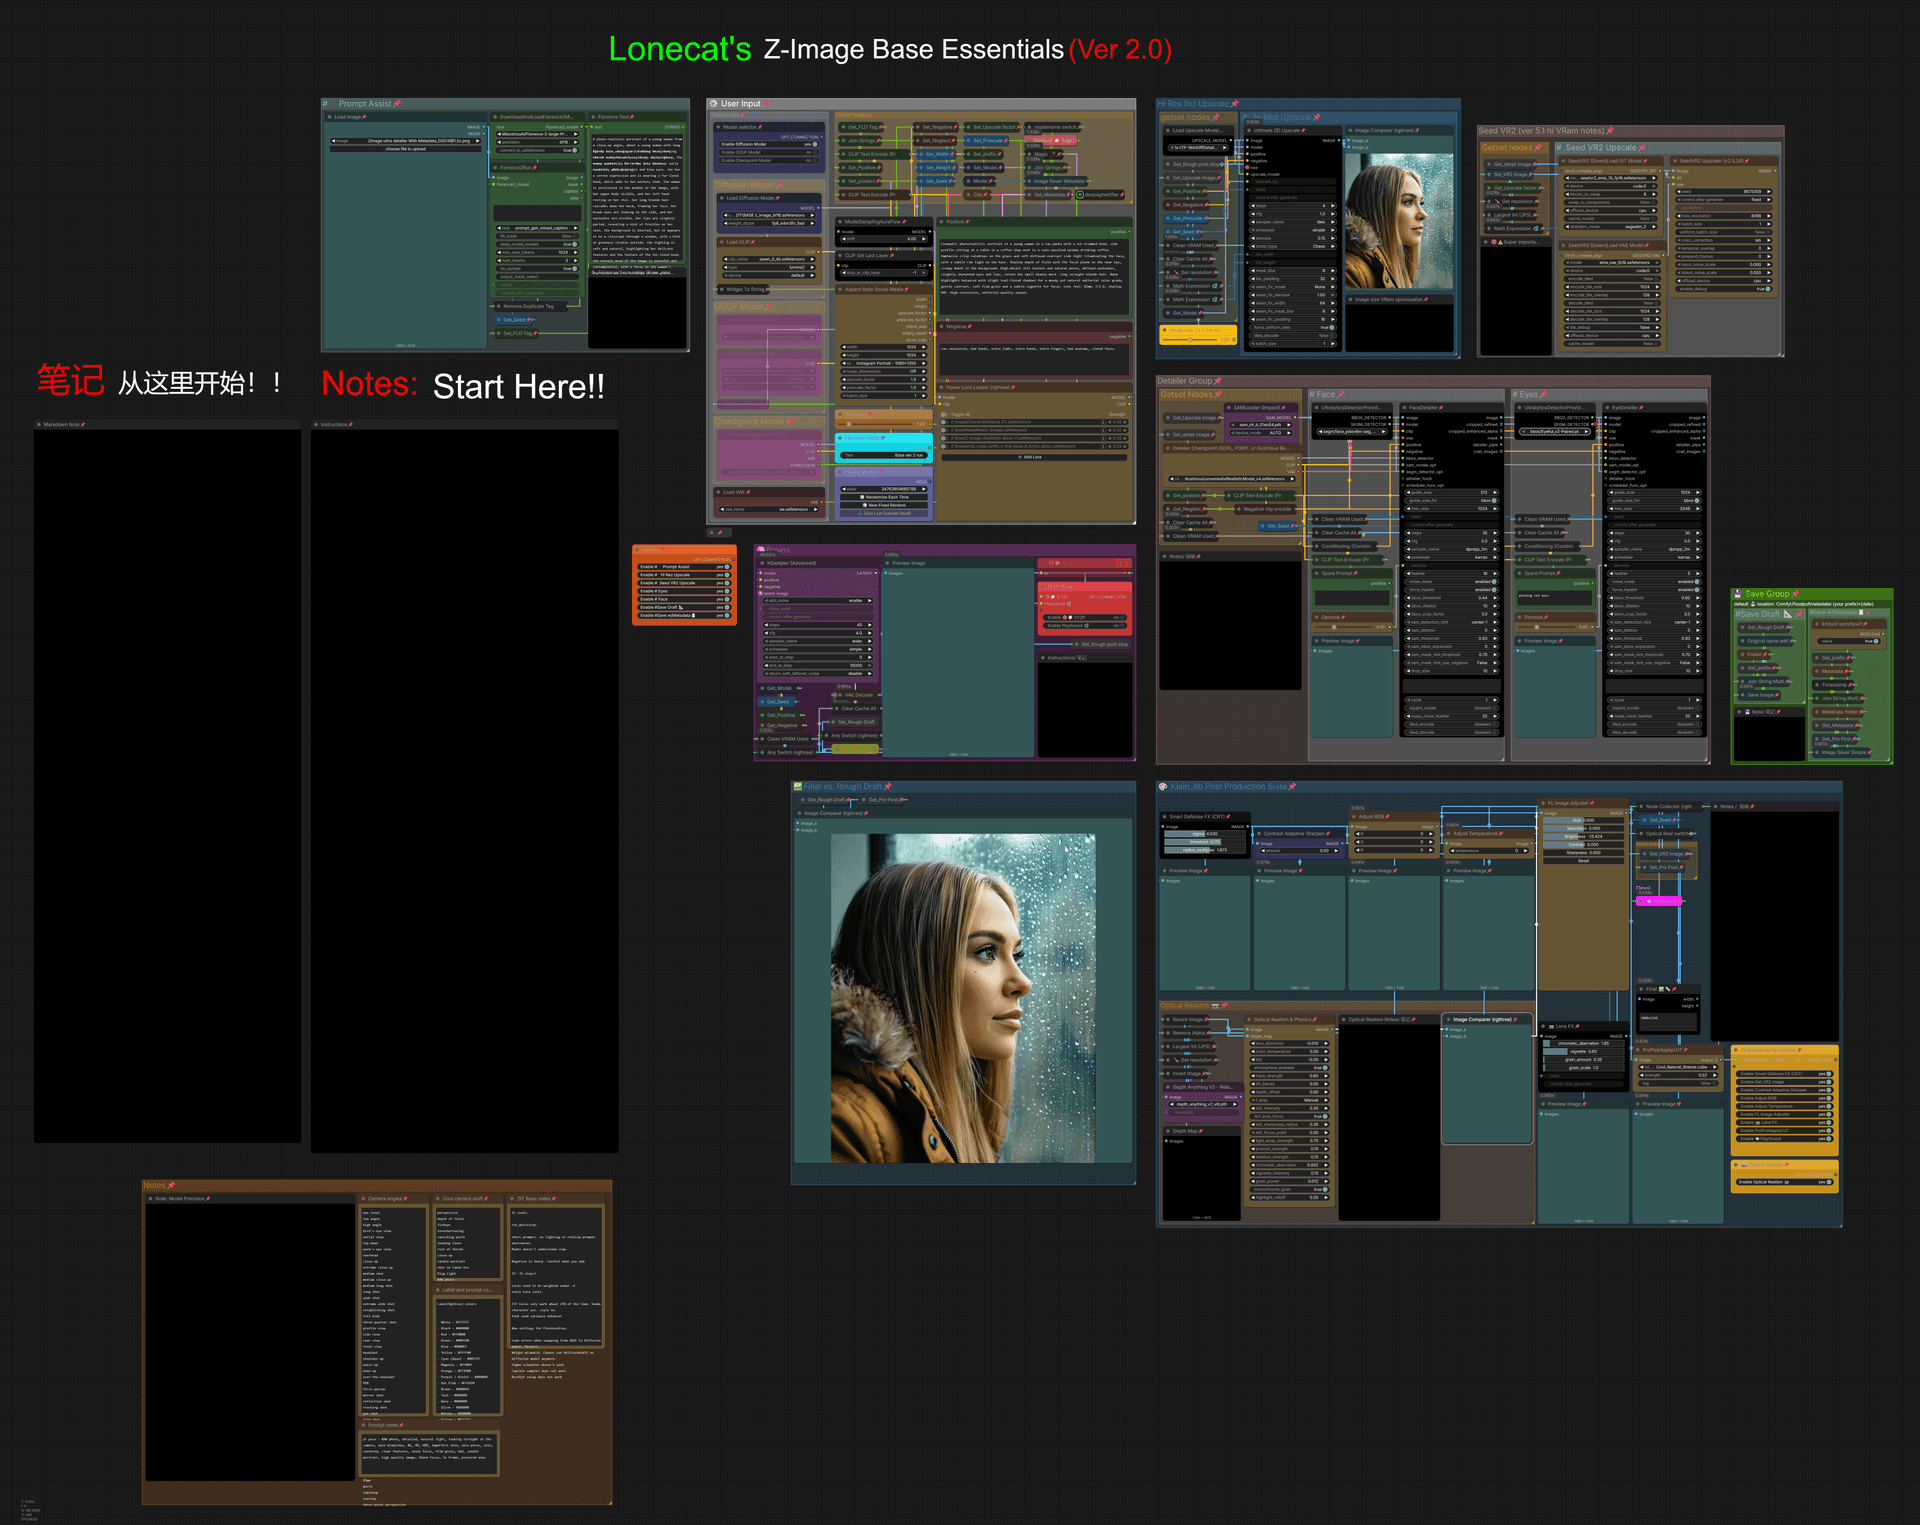Viewport: 1920px width, 1525px height.
Task: Adjust the Hue slider in FL Image Adjuster
Action: (1583, 820)
